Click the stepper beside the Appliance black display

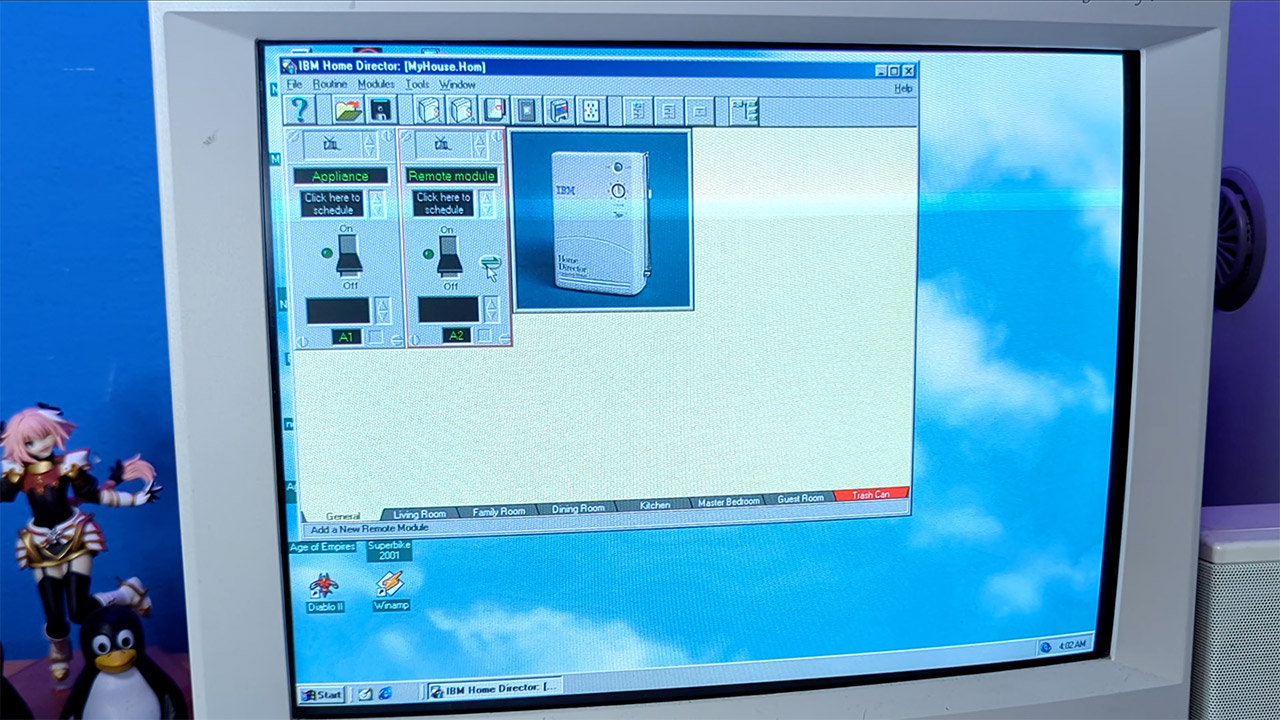pyautogui.click(x=381, y=310)
